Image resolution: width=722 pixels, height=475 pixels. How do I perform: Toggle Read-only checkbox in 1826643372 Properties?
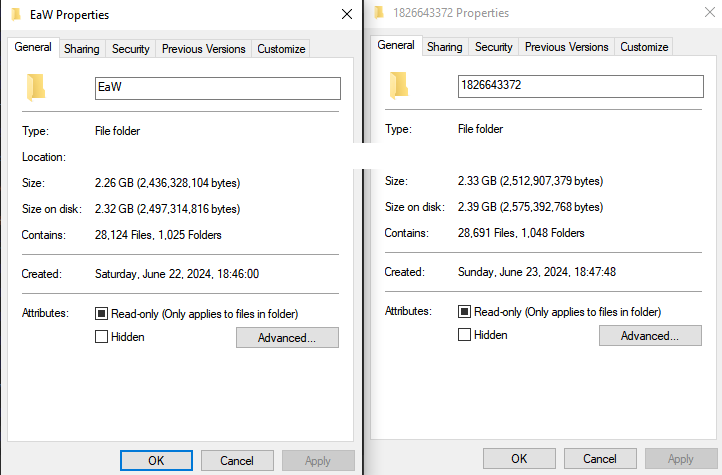(x=464, y=312)
